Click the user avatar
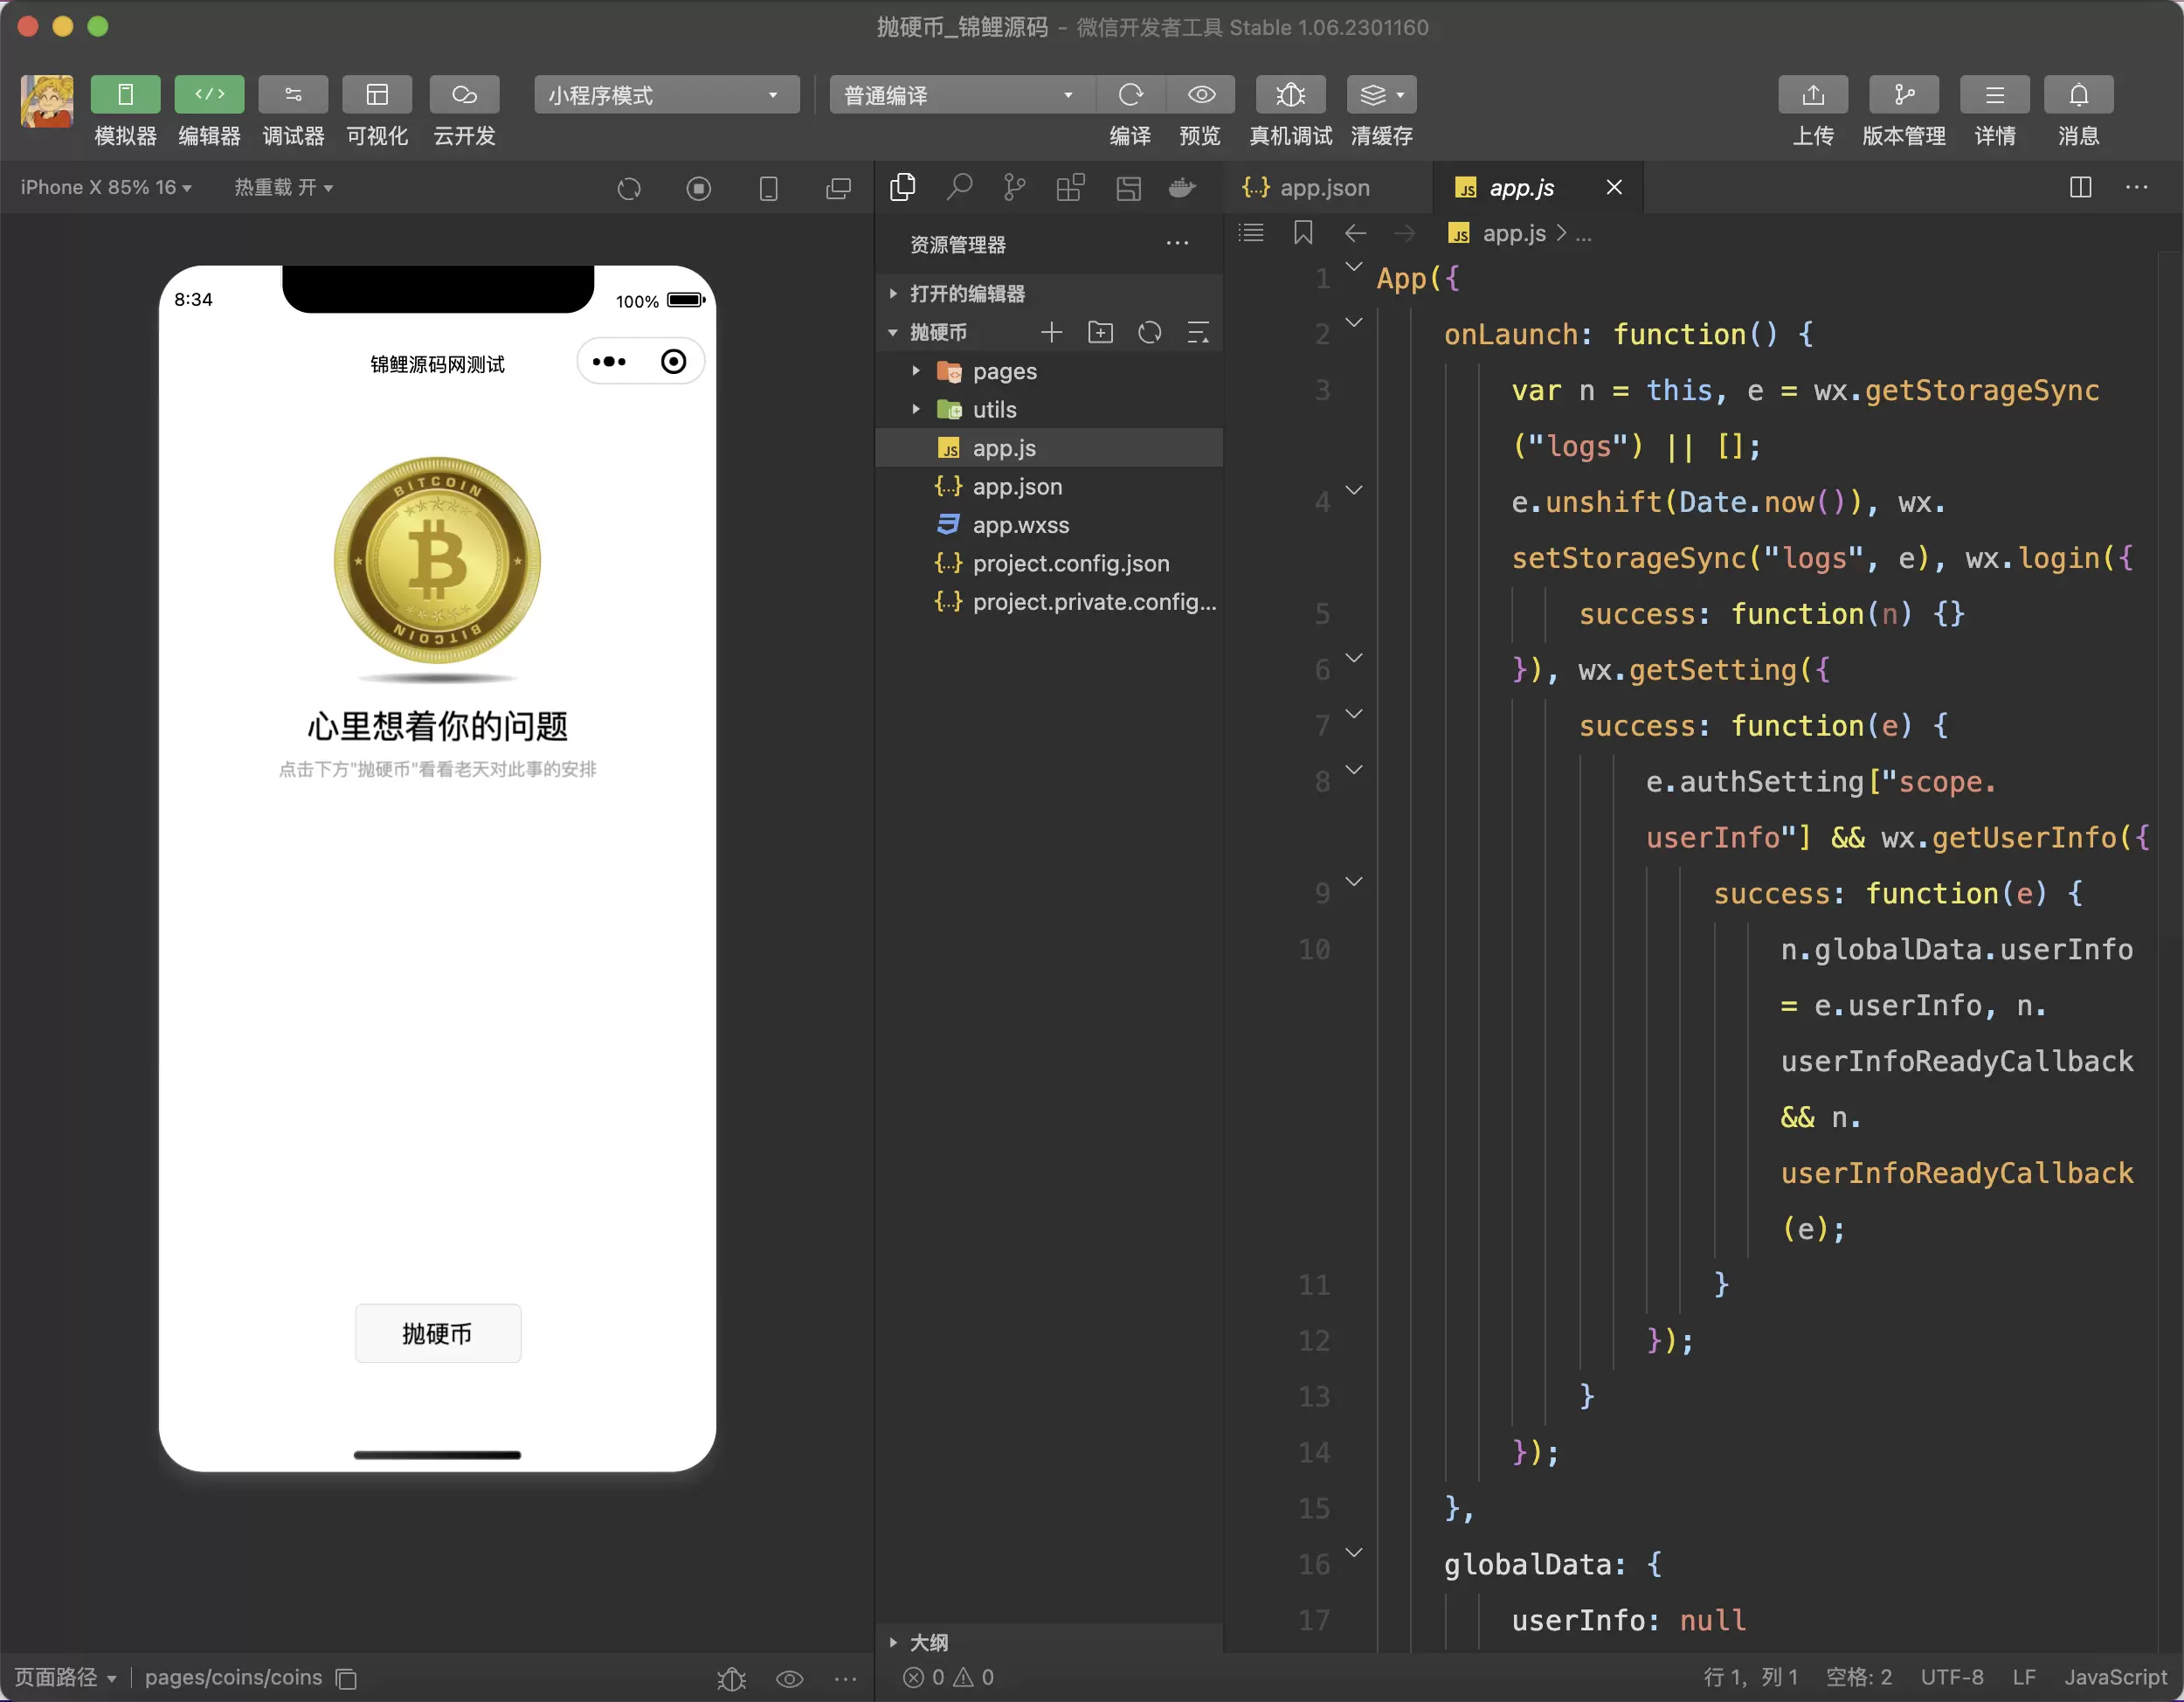 [47, 101]
